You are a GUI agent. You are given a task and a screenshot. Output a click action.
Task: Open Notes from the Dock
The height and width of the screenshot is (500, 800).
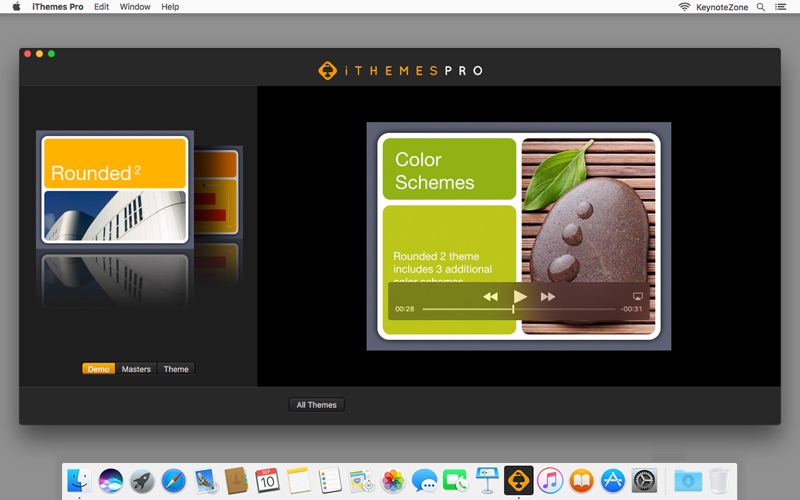coord(299,480)
